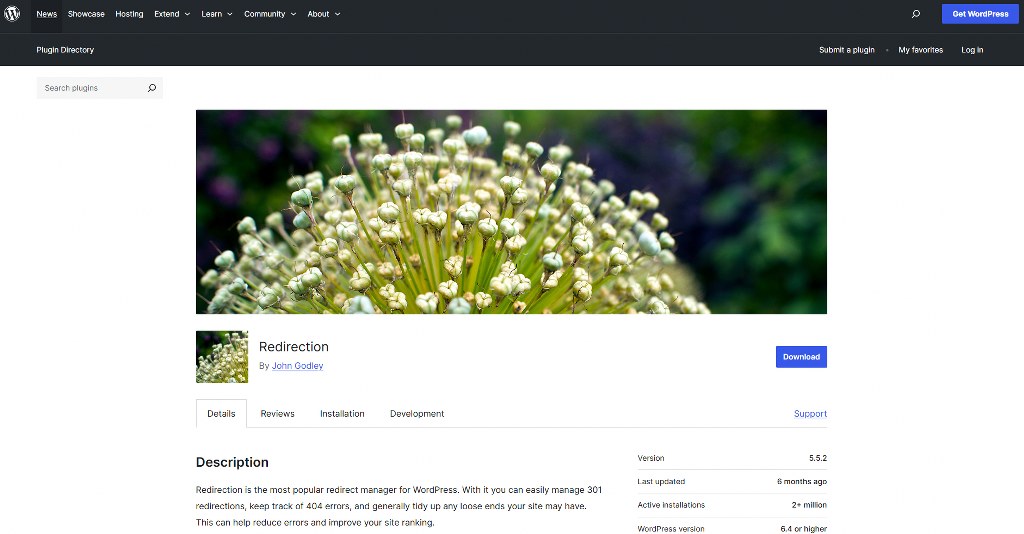Go to Plugin Directory link
This screenshot has height=534, width=1024.
tap(65, 50)
